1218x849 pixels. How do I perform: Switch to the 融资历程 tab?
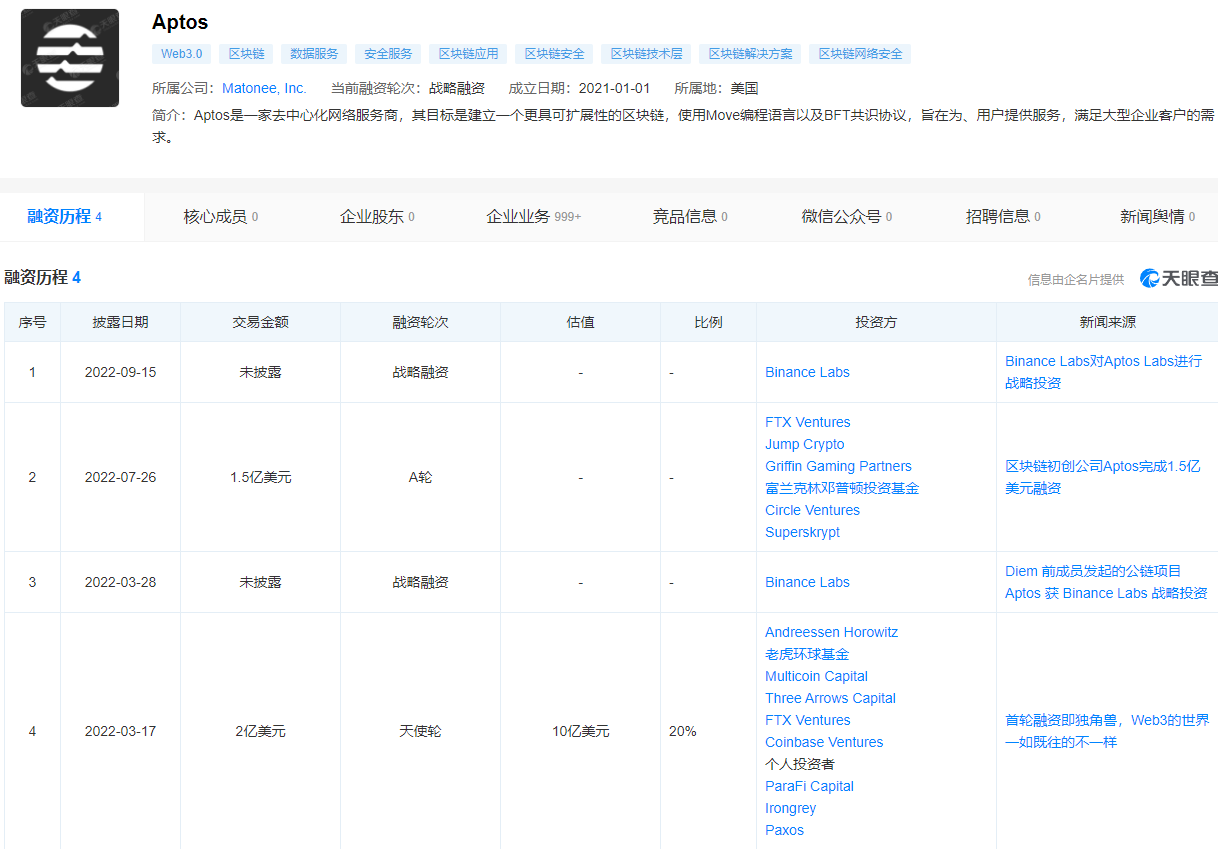click(72, 217)
